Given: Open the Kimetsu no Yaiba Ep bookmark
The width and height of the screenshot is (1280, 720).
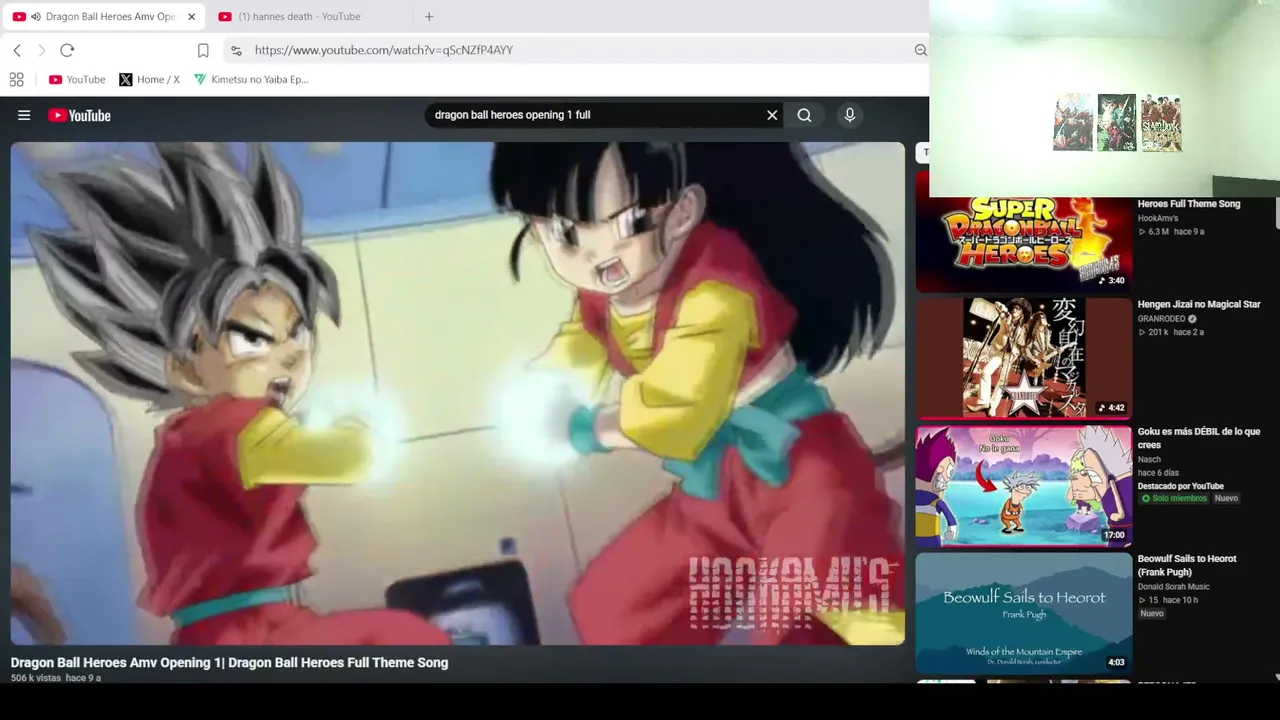Looking at the screenshot, I should point(251,80).
